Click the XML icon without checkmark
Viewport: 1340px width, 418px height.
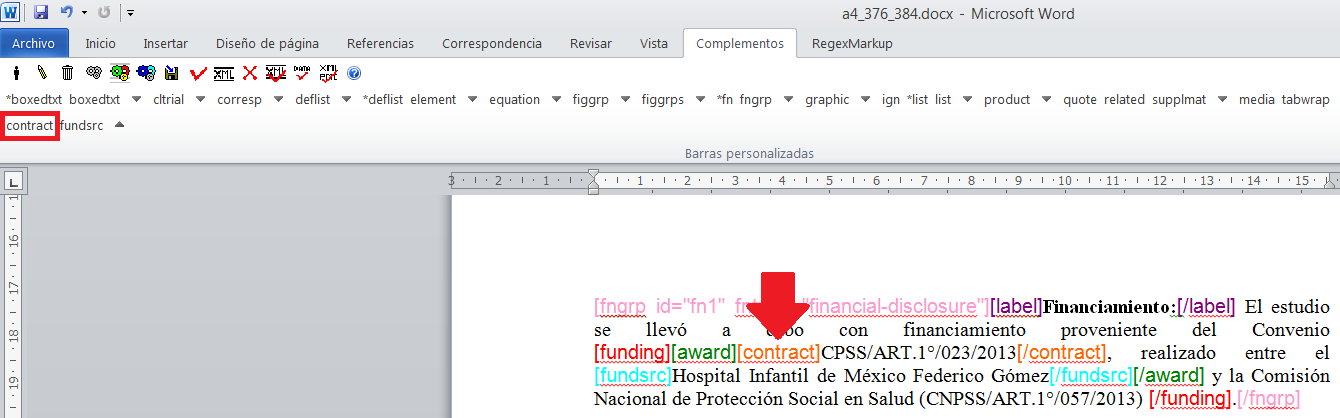225,73
